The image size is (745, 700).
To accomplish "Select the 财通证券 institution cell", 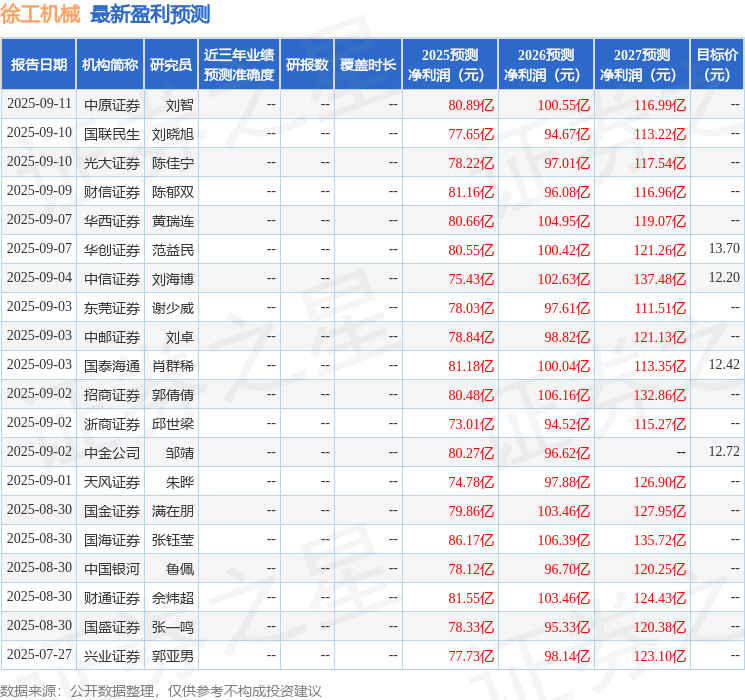I will [x=112, y=598].
